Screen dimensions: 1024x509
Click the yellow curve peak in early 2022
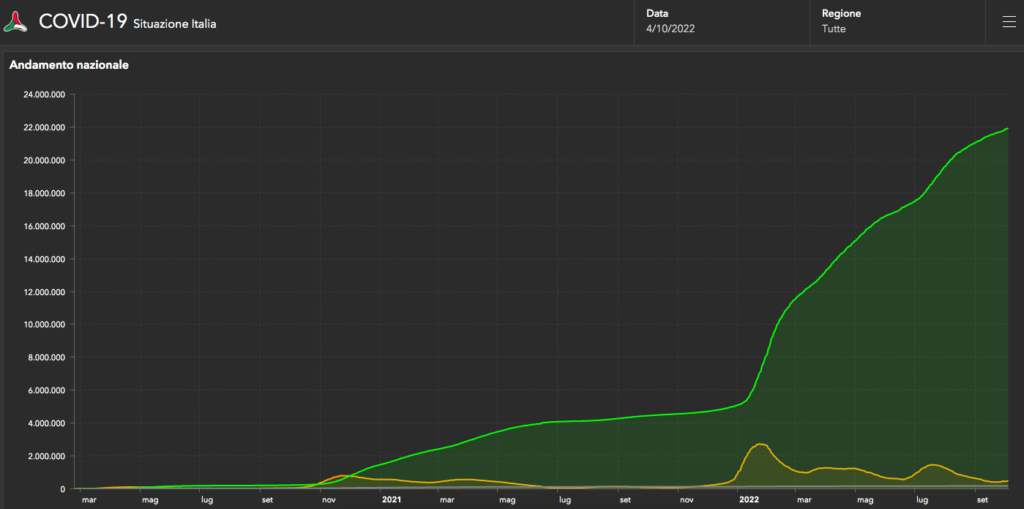tap(760, 444)
